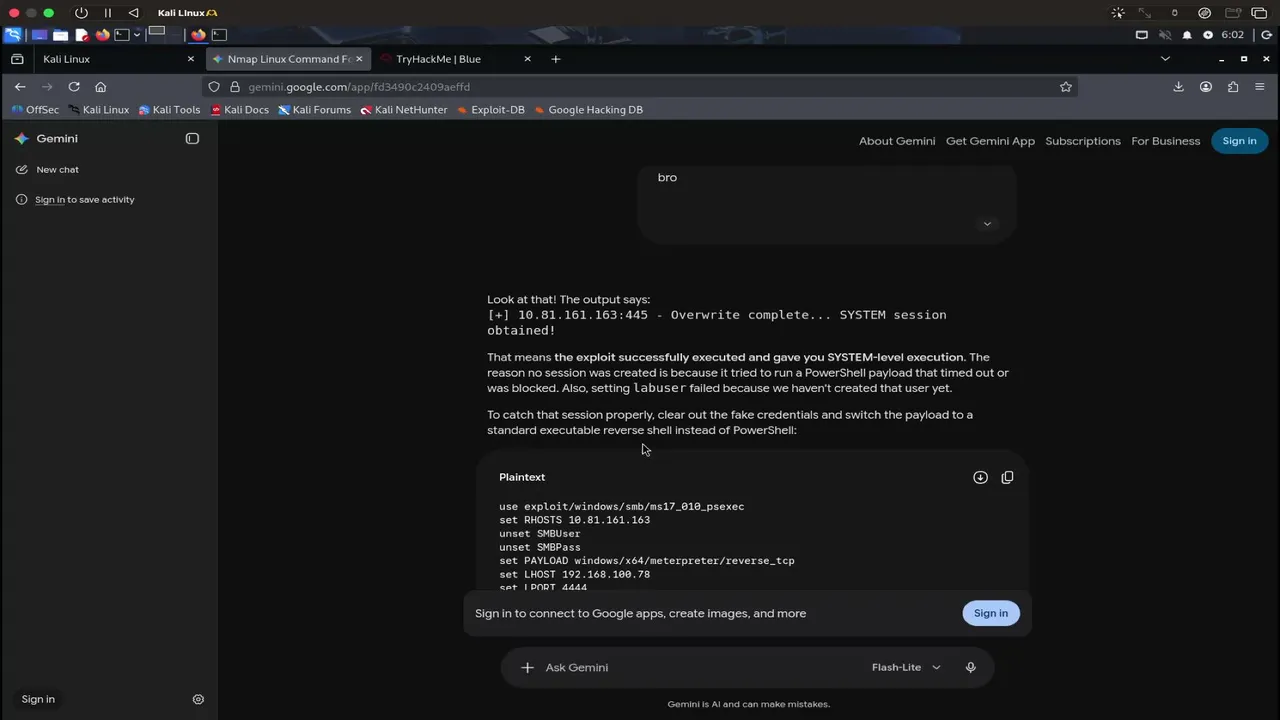Copy the Plaintext code block
This screenshot has width=1280, height=720.
pyautogui.click(x=1007, y=478)
